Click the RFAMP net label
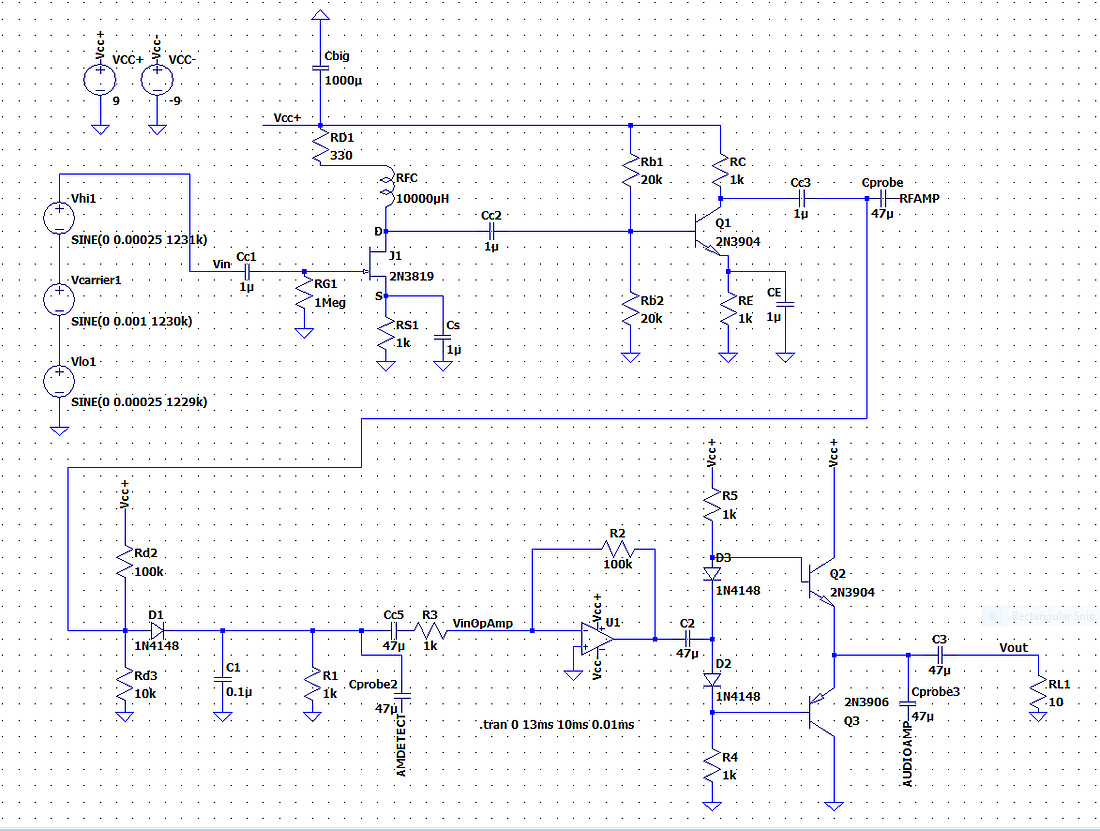The height and width of the screenshot is (831, 1100). click(x=919, y=198)
